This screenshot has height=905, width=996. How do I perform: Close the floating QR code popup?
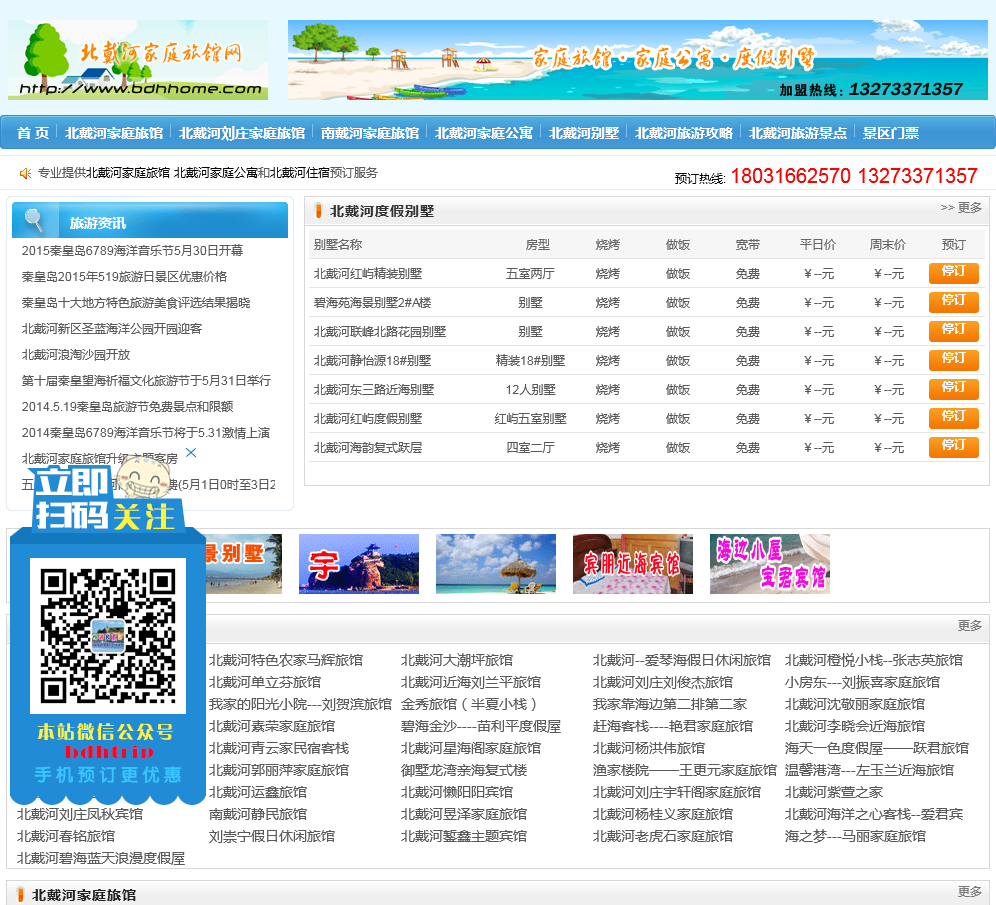pos(191,453)
